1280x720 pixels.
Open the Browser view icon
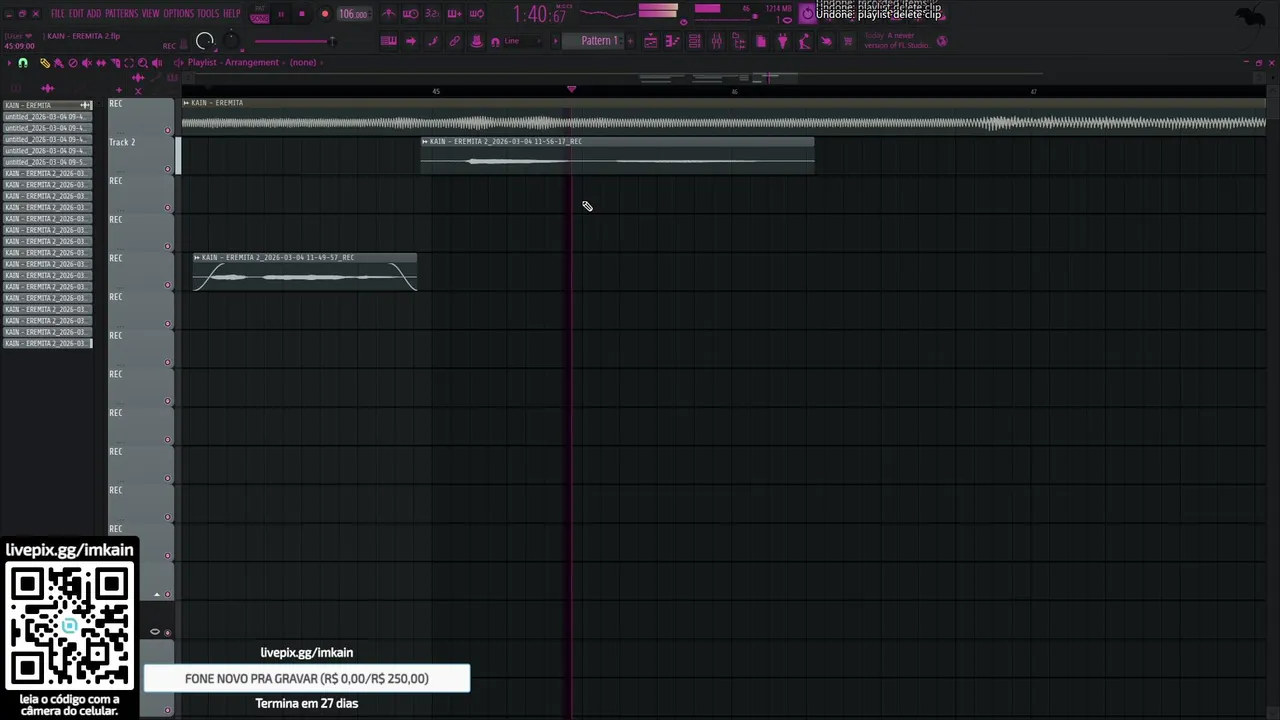738,41
